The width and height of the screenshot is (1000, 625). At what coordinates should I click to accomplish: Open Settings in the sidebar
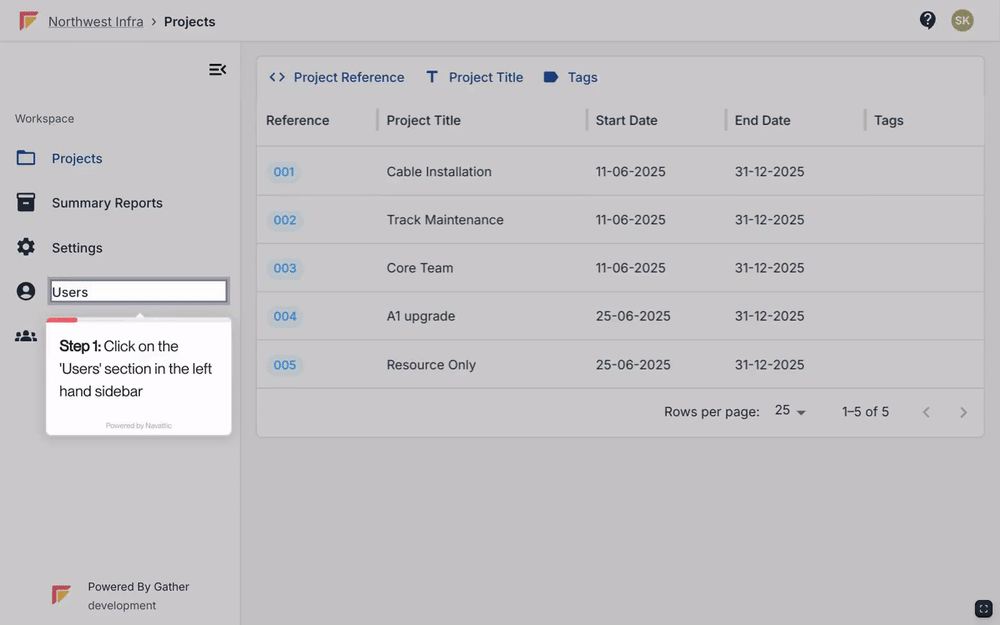click(77, 247)
